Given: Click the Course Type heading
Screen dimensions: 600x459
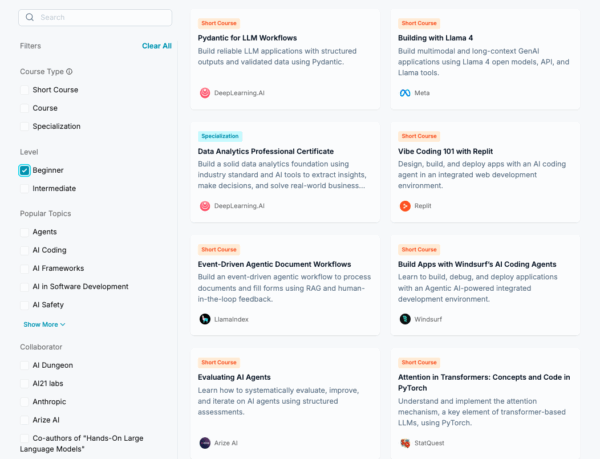Looking at the screenshot, I should (x=42, y=72).
